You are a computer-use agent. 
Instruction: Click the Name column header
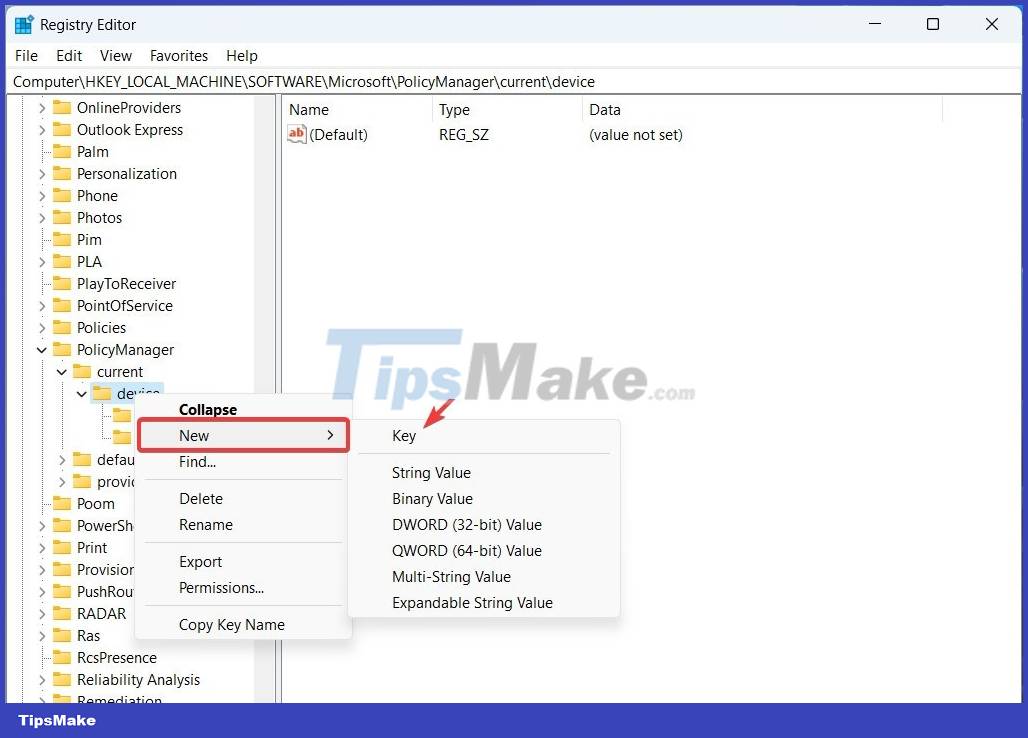pyautogui.click(x=359, y=109)
